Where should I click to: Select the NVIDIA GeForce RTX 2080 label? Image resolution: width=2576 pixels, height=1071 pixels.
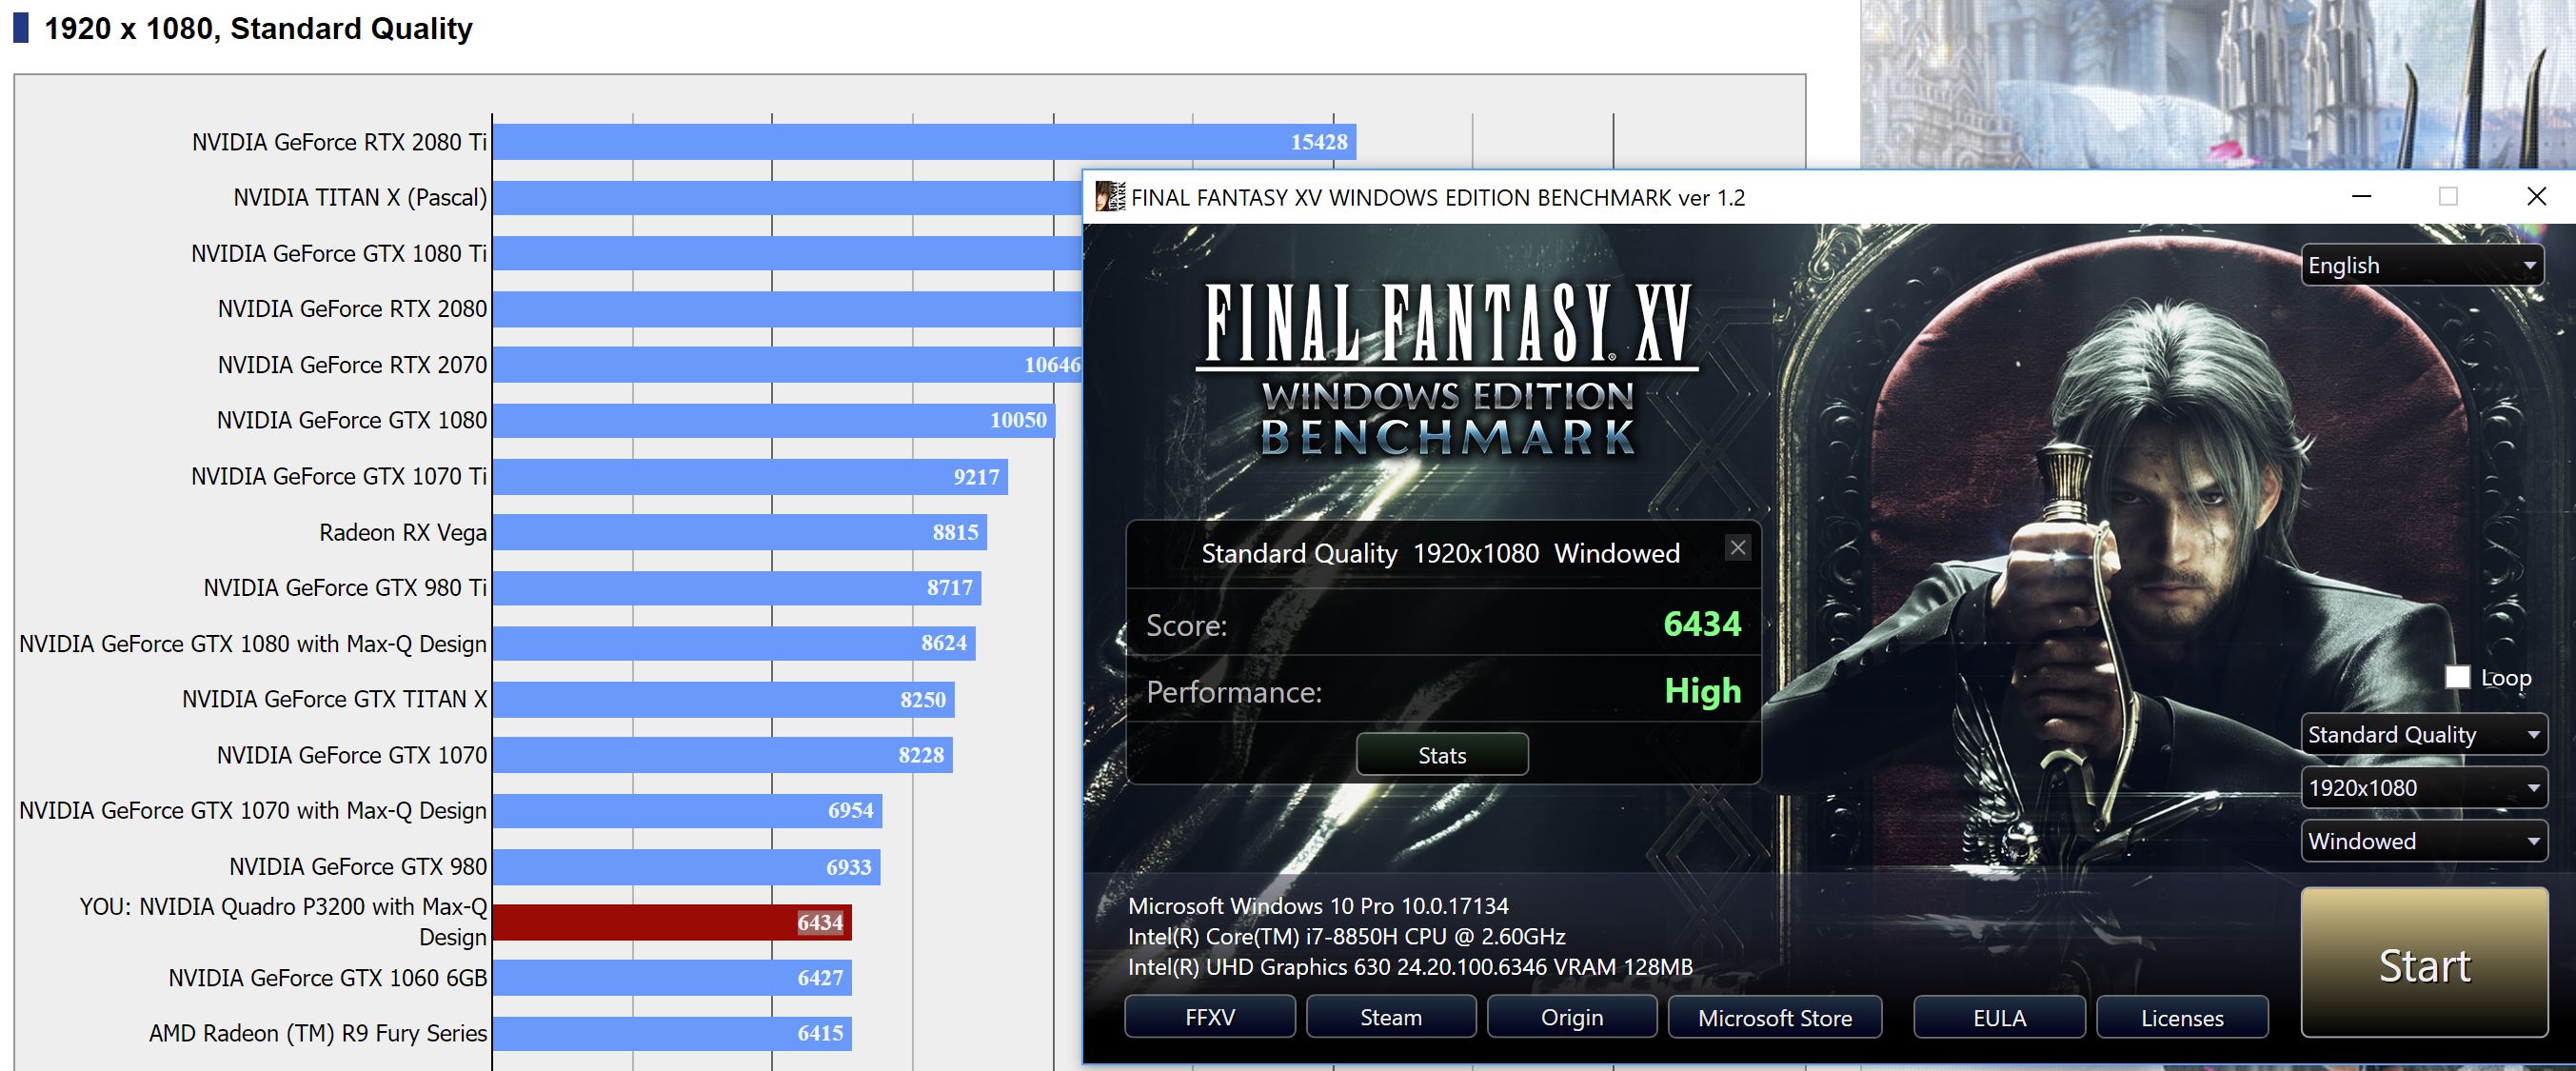[352, 309]
